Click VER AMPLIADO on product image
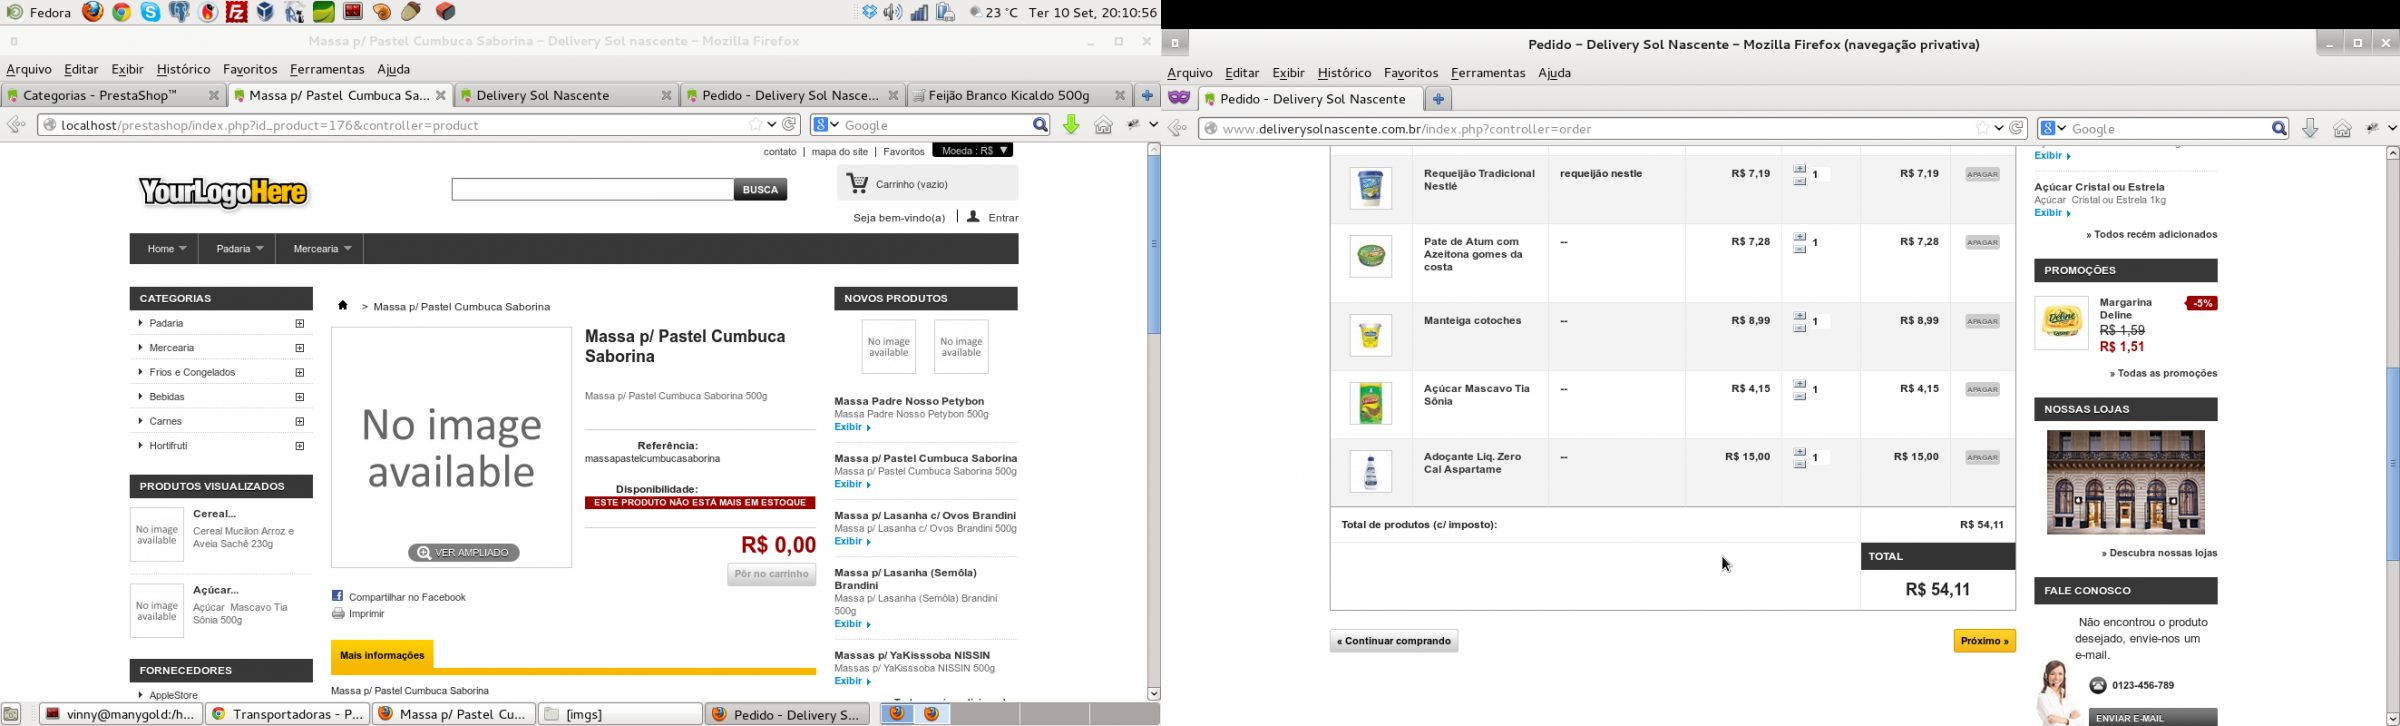 [463, 552]
